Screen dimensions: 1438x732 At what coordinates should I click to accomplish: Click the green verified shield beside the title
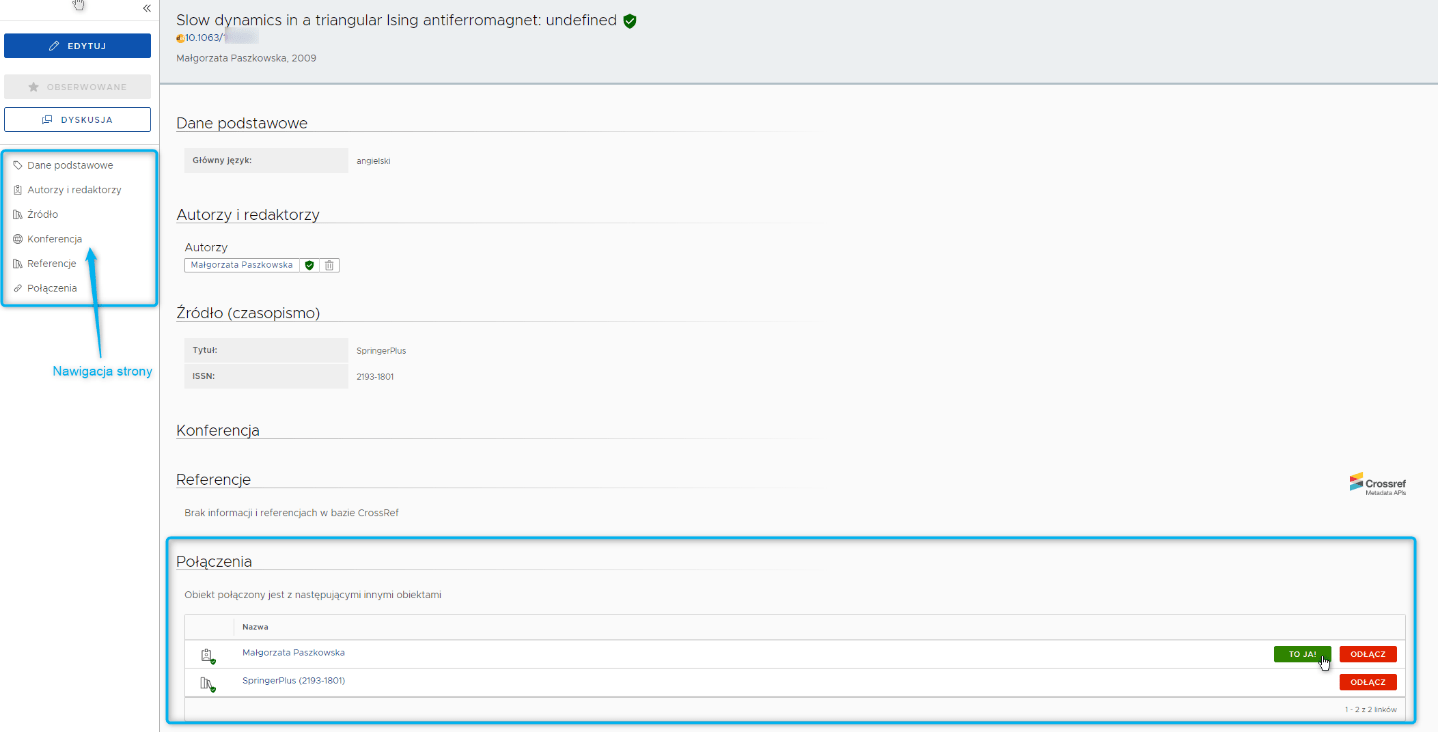tap(630, 21)
